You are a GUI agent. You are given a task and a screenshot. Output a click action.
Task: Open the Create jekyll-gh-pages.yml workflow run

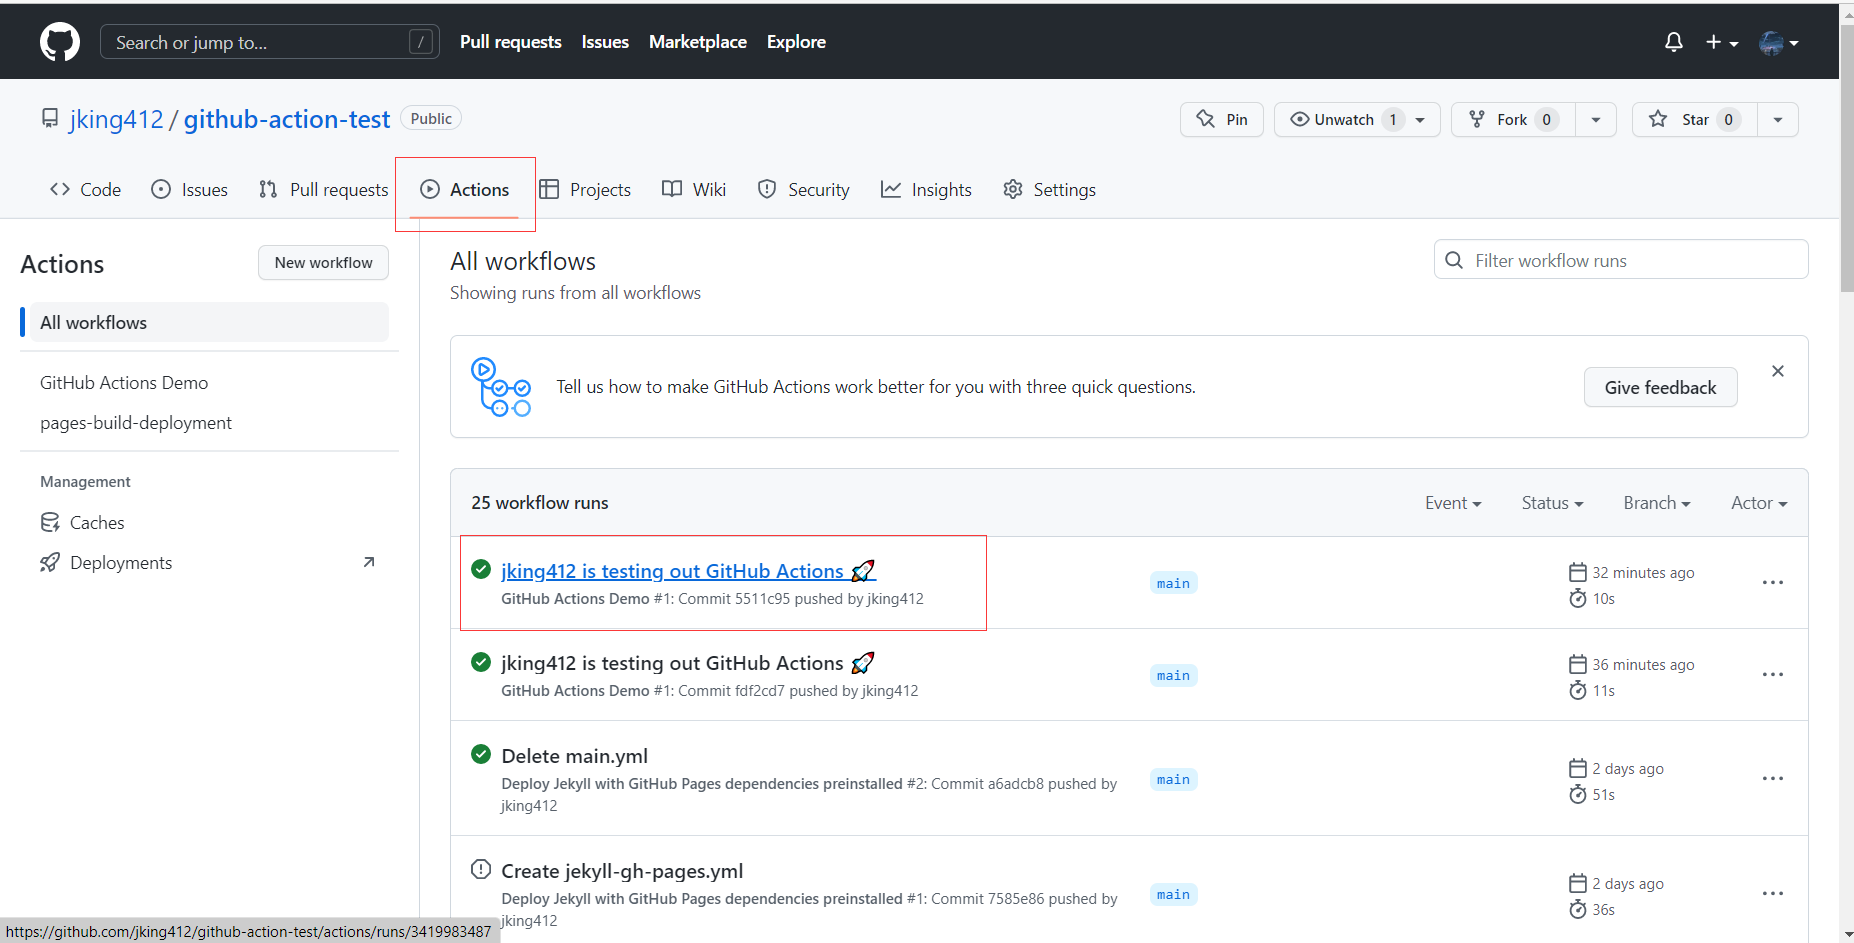tap(622, 871)
